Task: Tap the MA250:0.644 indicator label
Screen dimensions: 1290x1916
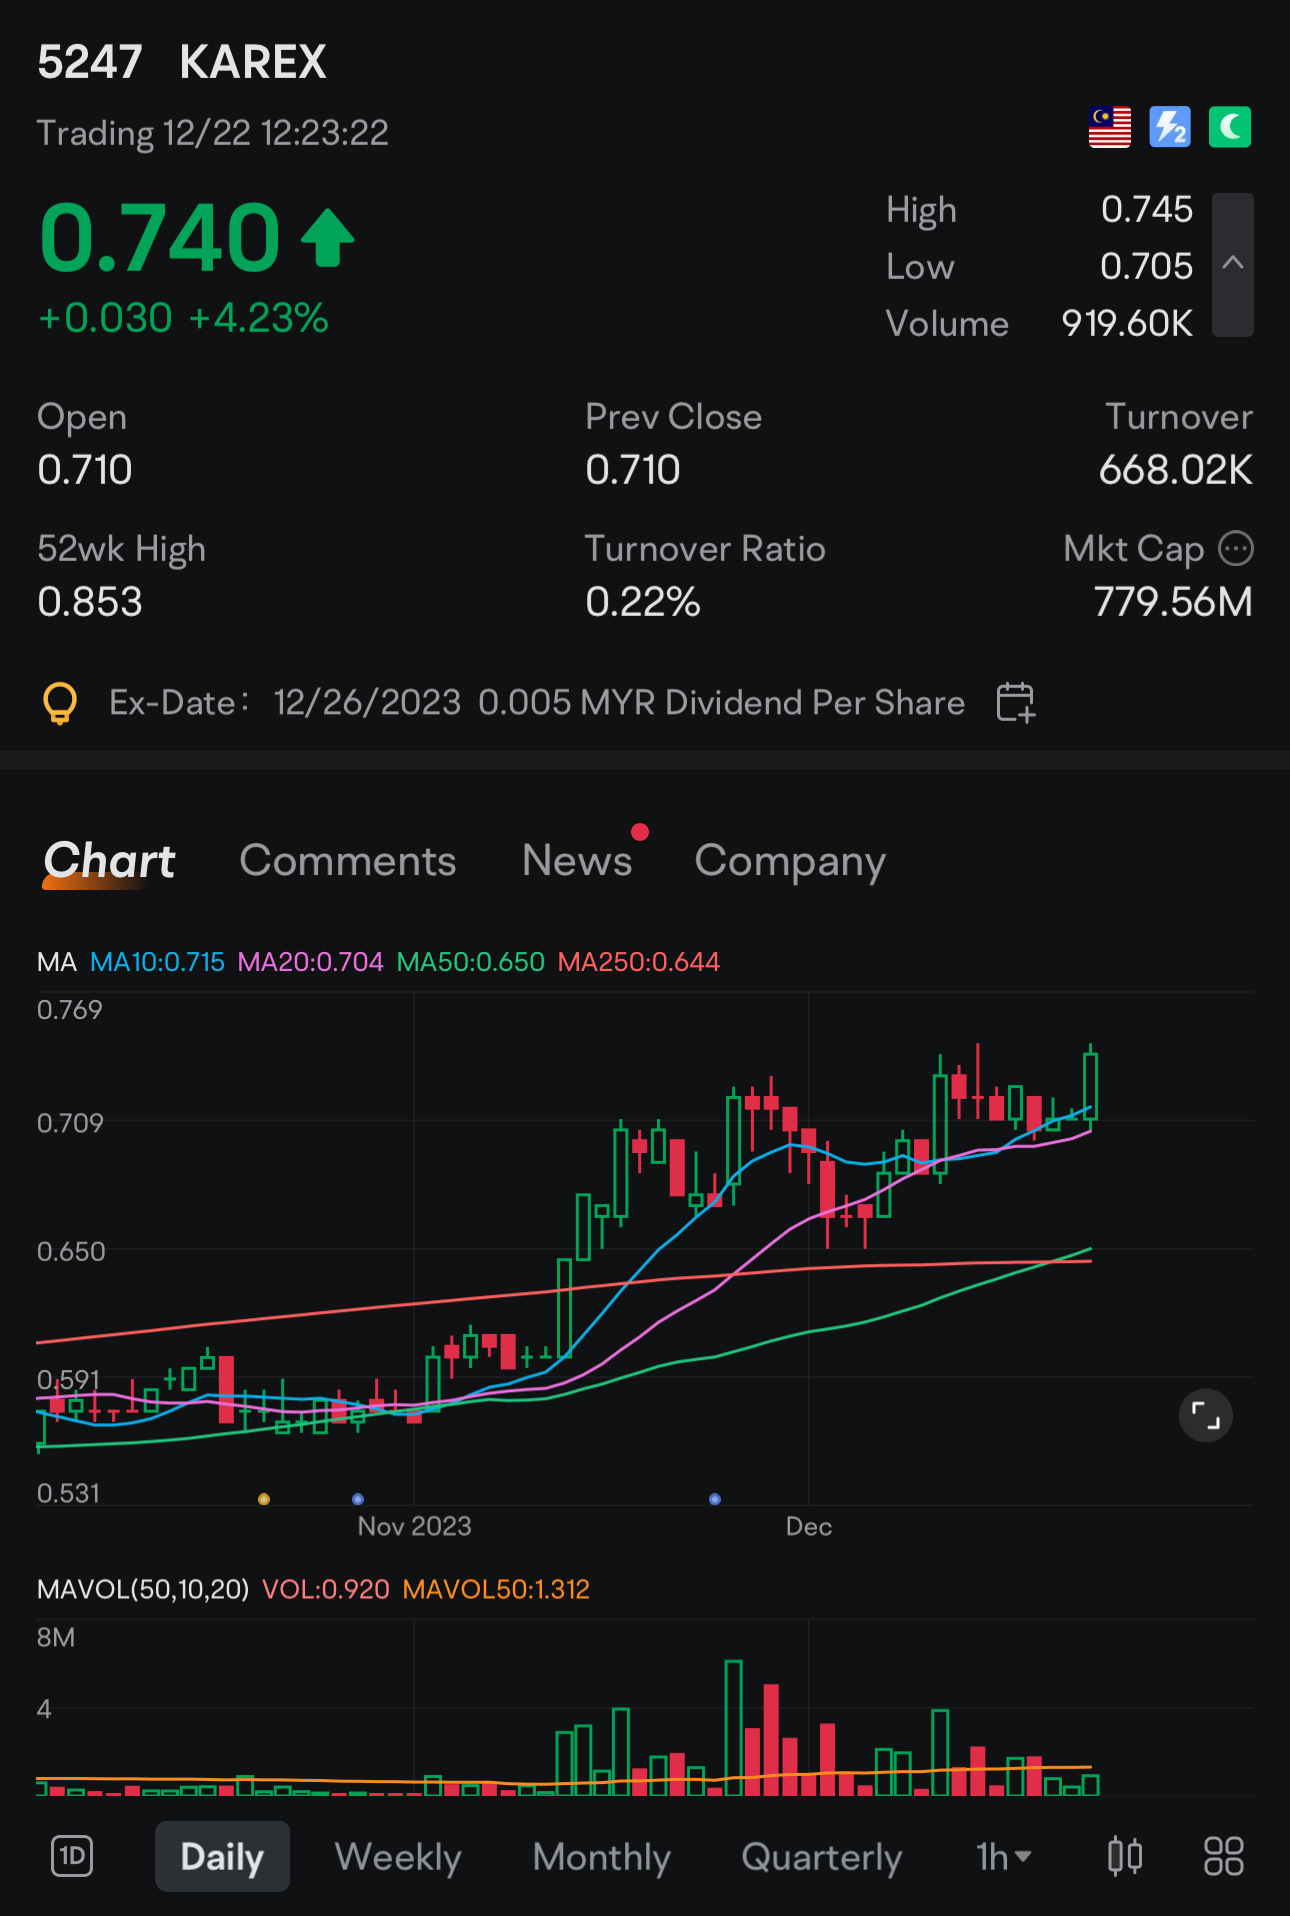Action: (x=638, y=962)
